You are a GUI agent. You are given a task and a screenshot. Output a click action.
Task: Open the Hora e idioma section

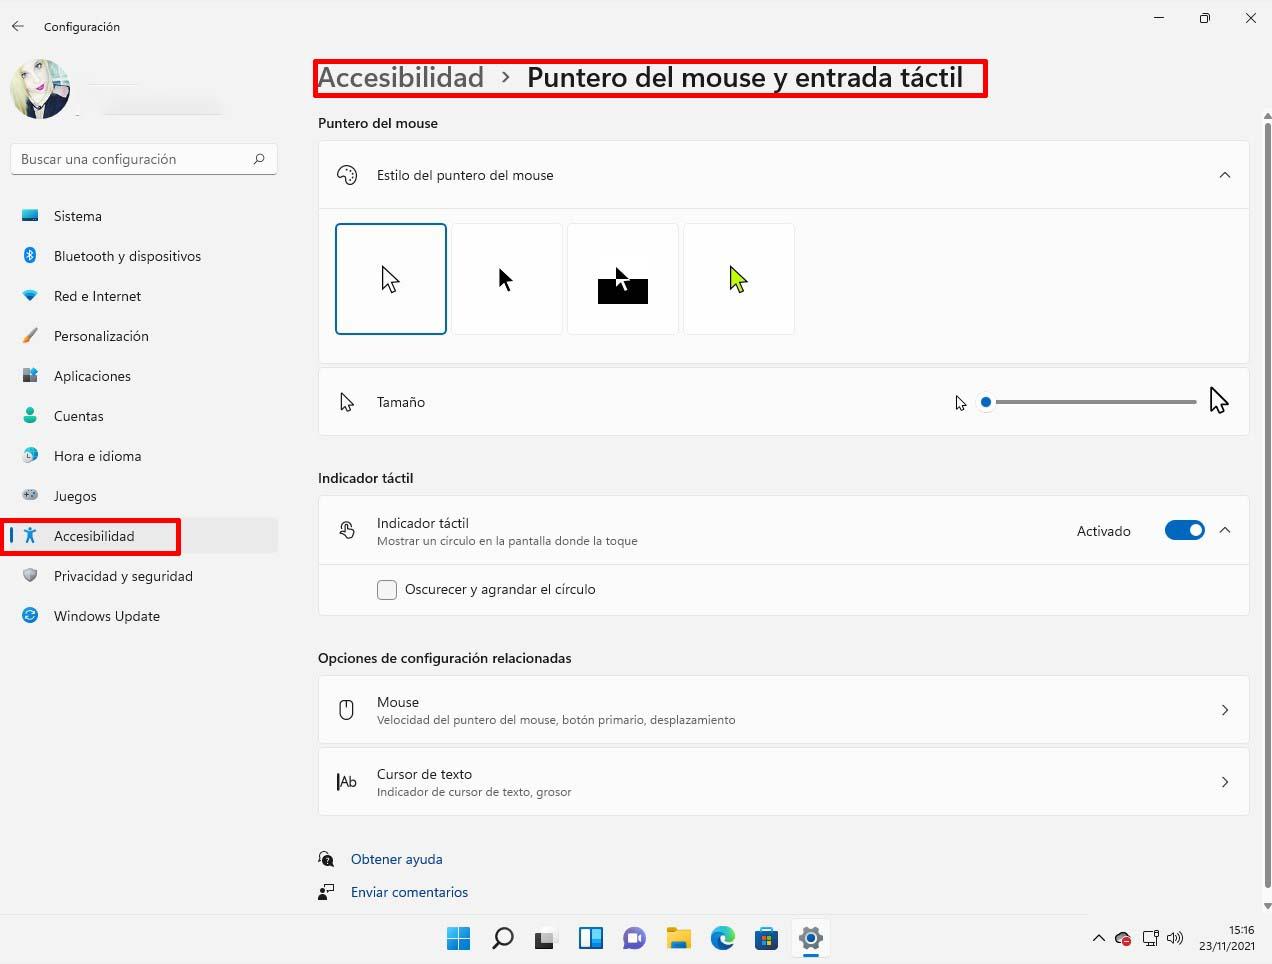click(96, 456)
